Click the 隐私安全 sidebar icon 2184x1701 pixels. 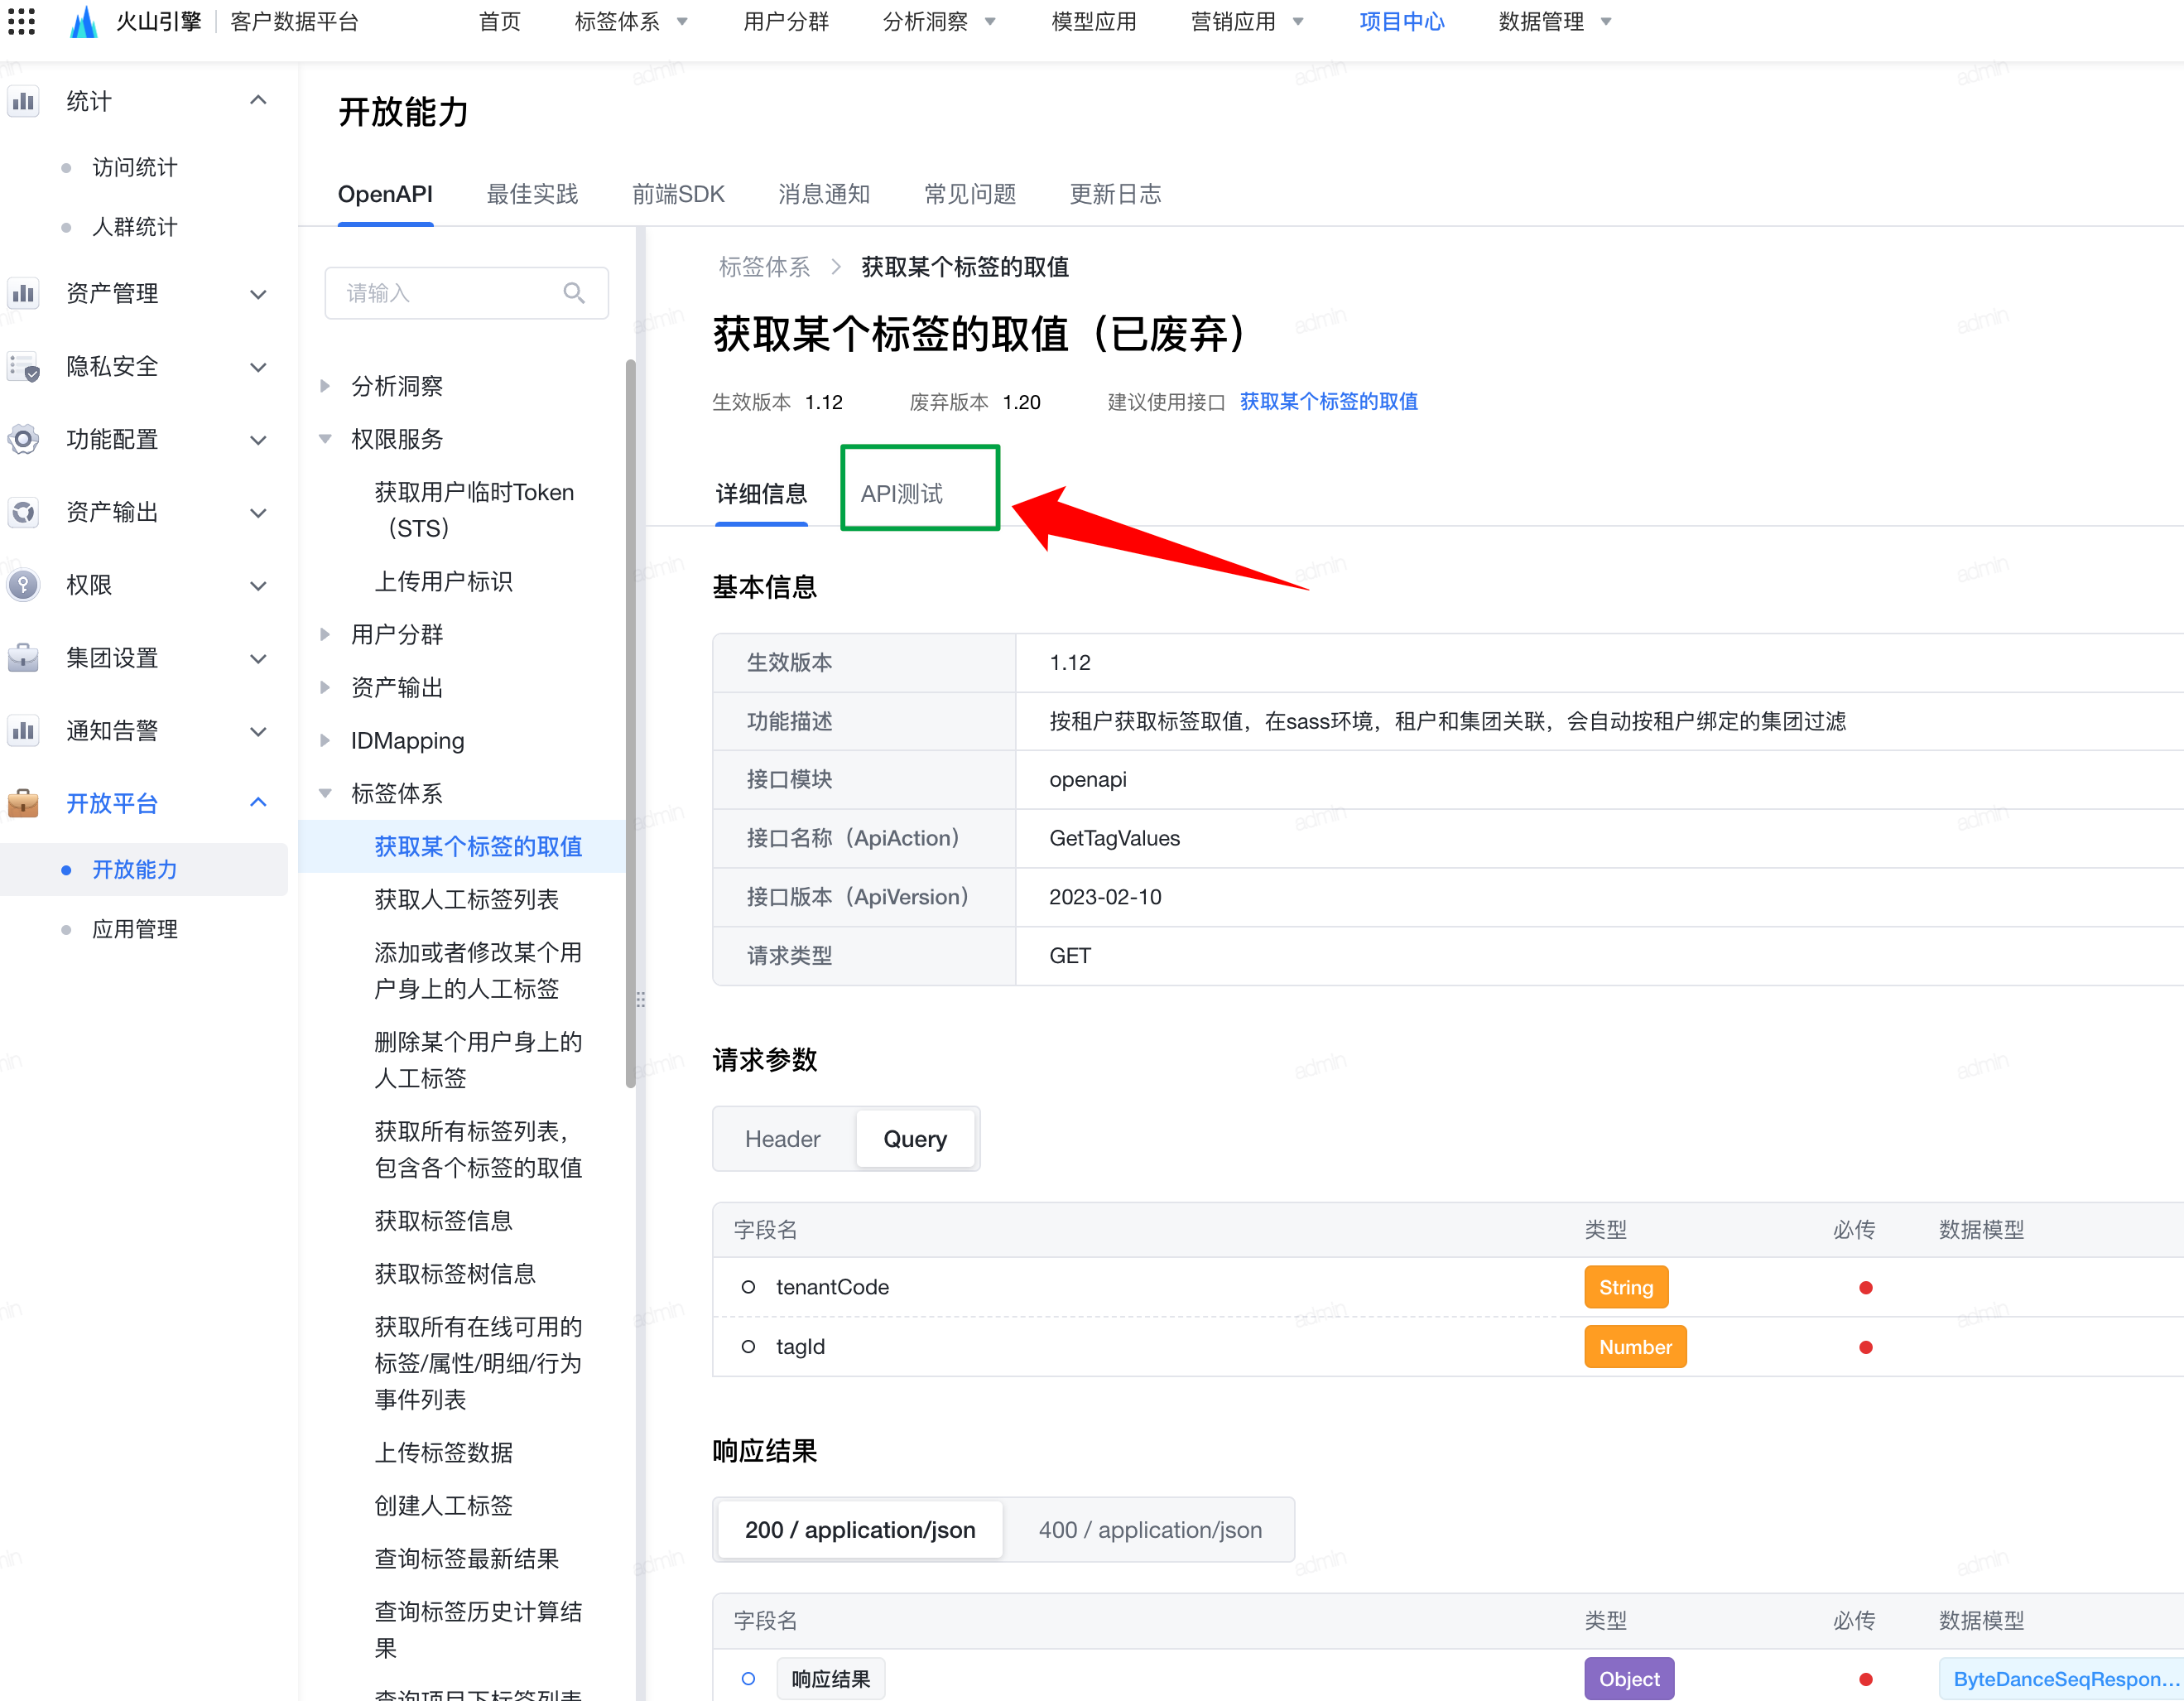click(x=23, y=367)
